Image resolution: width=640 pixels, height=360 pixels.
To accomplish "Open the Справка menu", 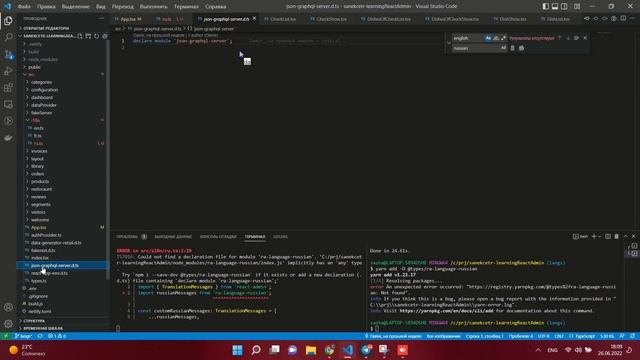I will tap(216, 7).
